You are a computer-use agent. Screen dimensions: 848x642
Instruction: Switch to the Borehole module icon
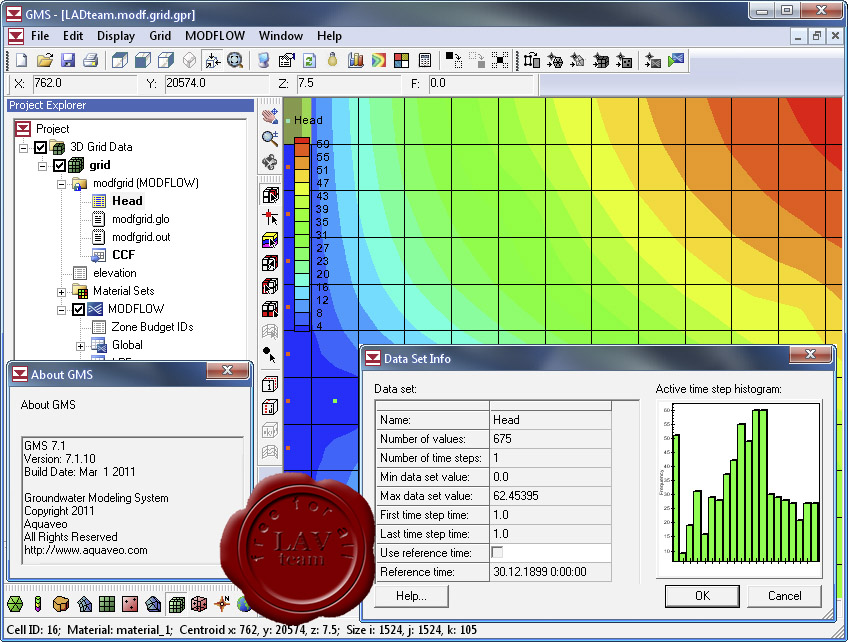coord(38,604)
